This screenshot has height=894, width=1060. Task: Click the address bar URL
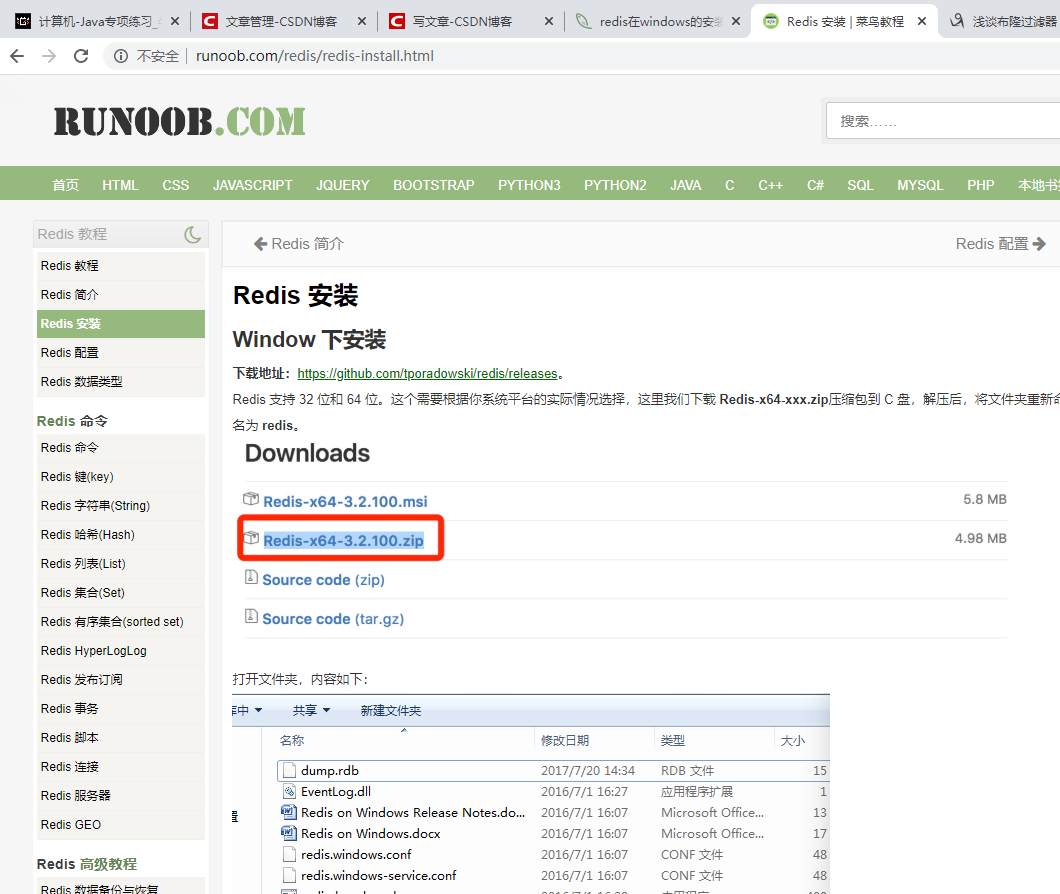click(315, 56)
